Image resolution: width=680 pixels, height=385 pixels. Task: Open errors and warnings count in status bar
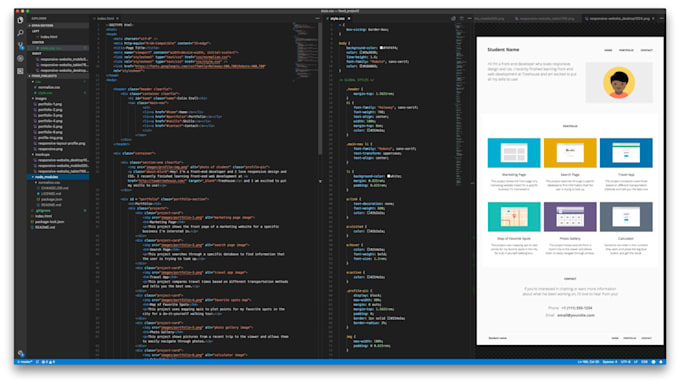(48, 362)
